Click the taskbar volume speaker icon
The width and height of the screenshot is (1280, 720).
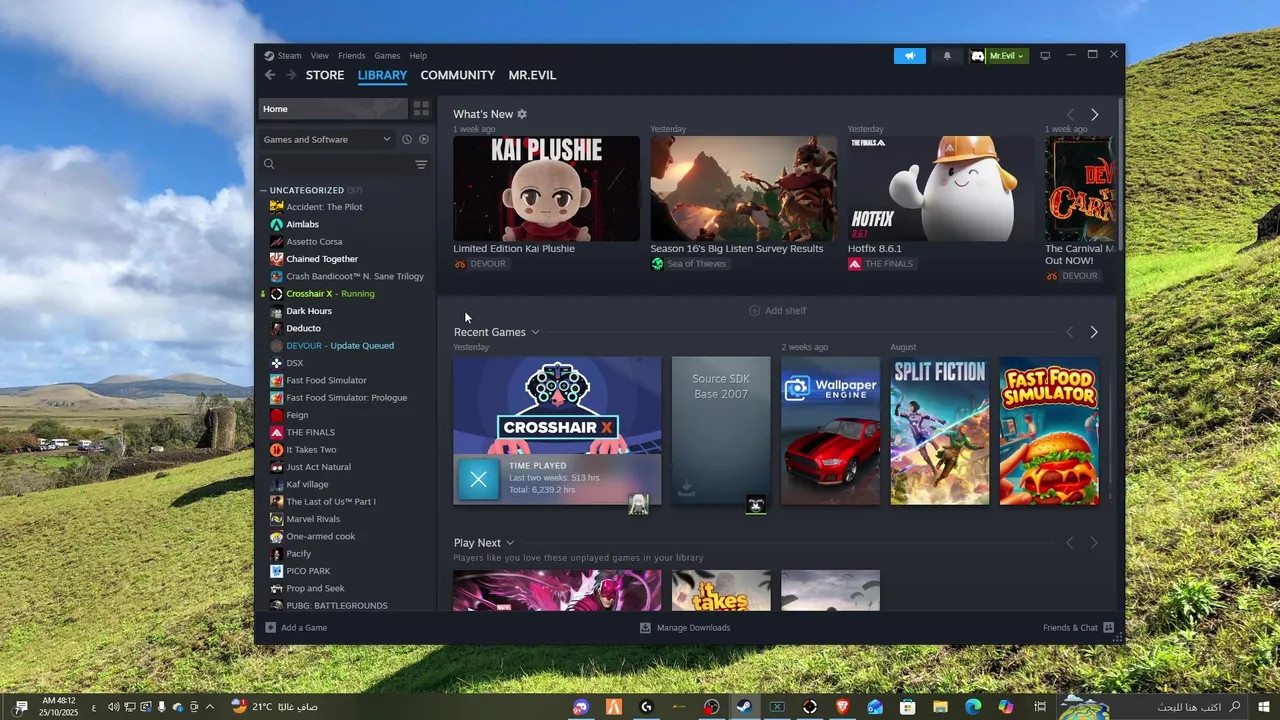113,707
